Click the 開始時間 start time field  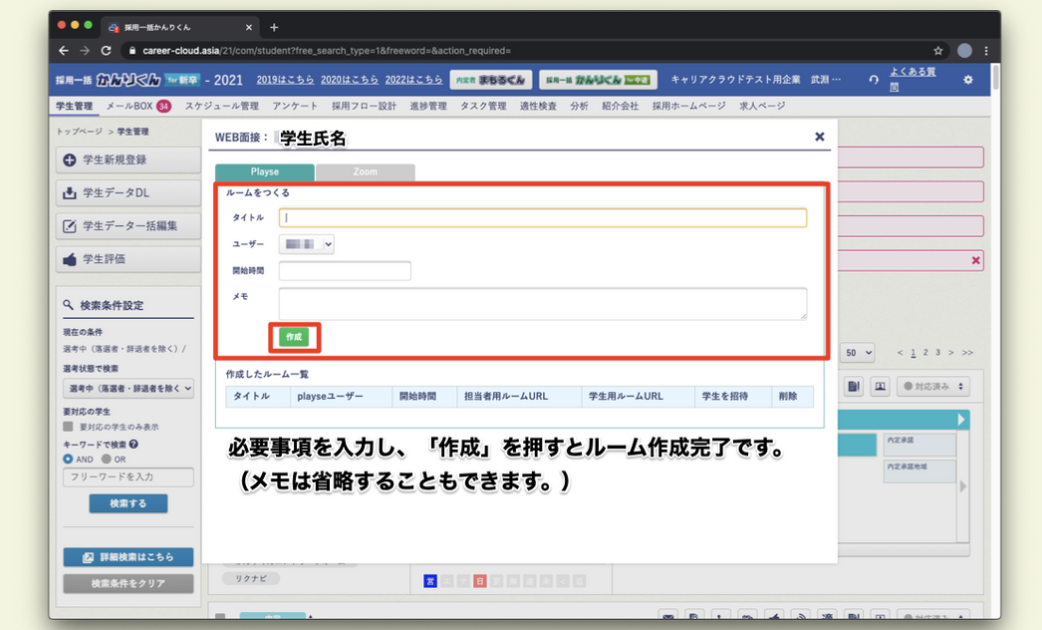point(345,270)
